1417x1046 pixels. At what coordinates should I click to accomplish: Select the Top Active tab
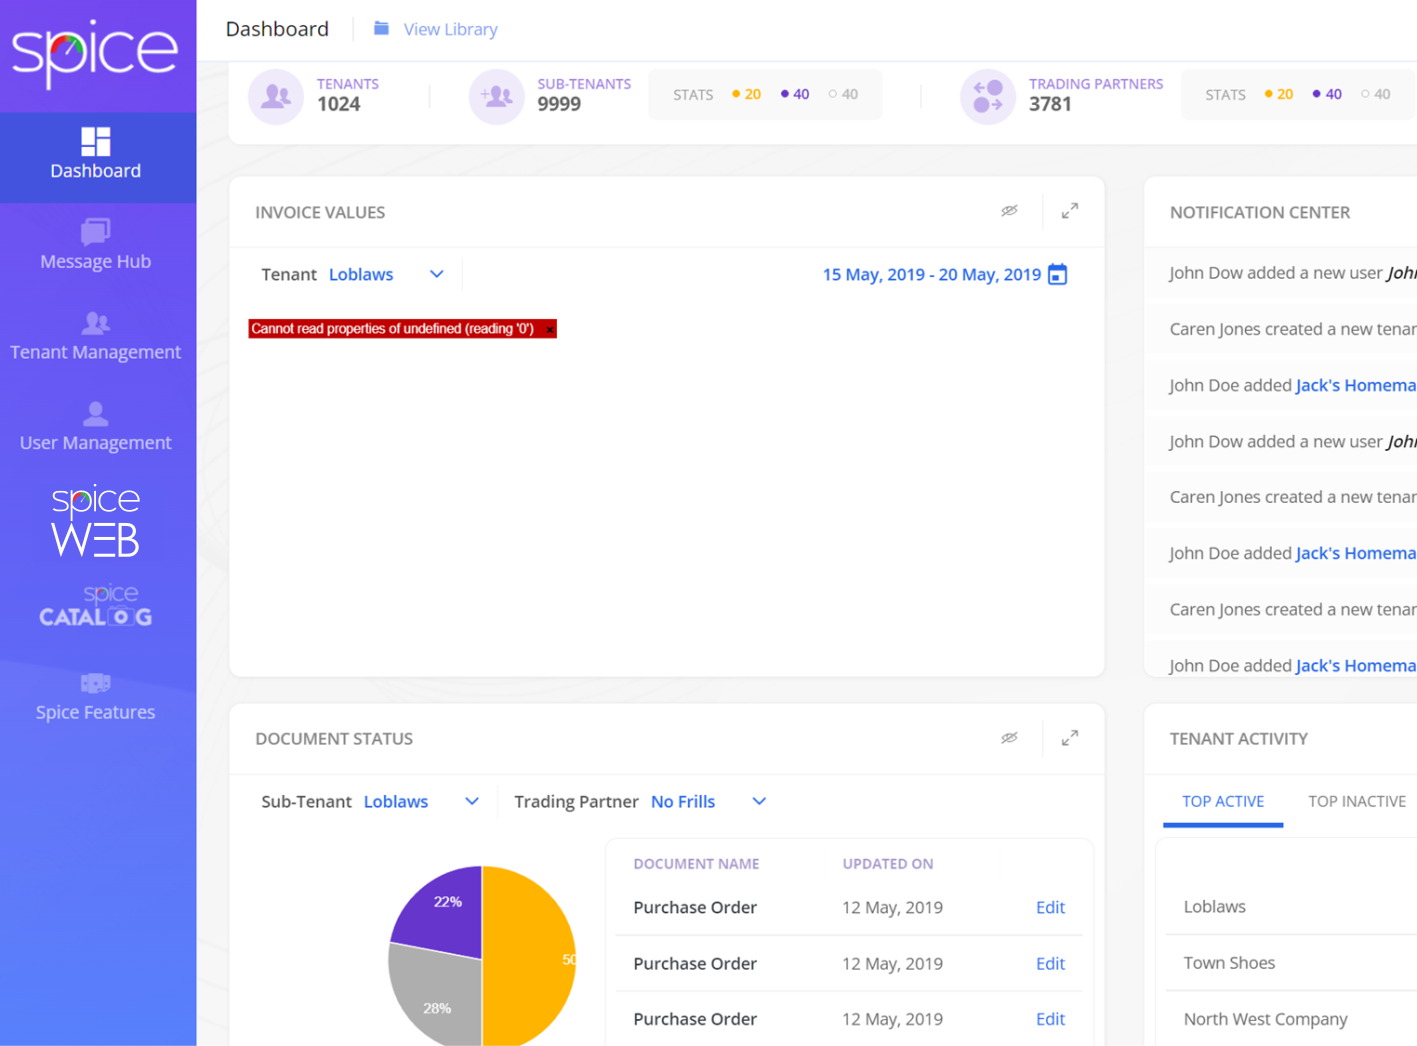(1222, 802)
